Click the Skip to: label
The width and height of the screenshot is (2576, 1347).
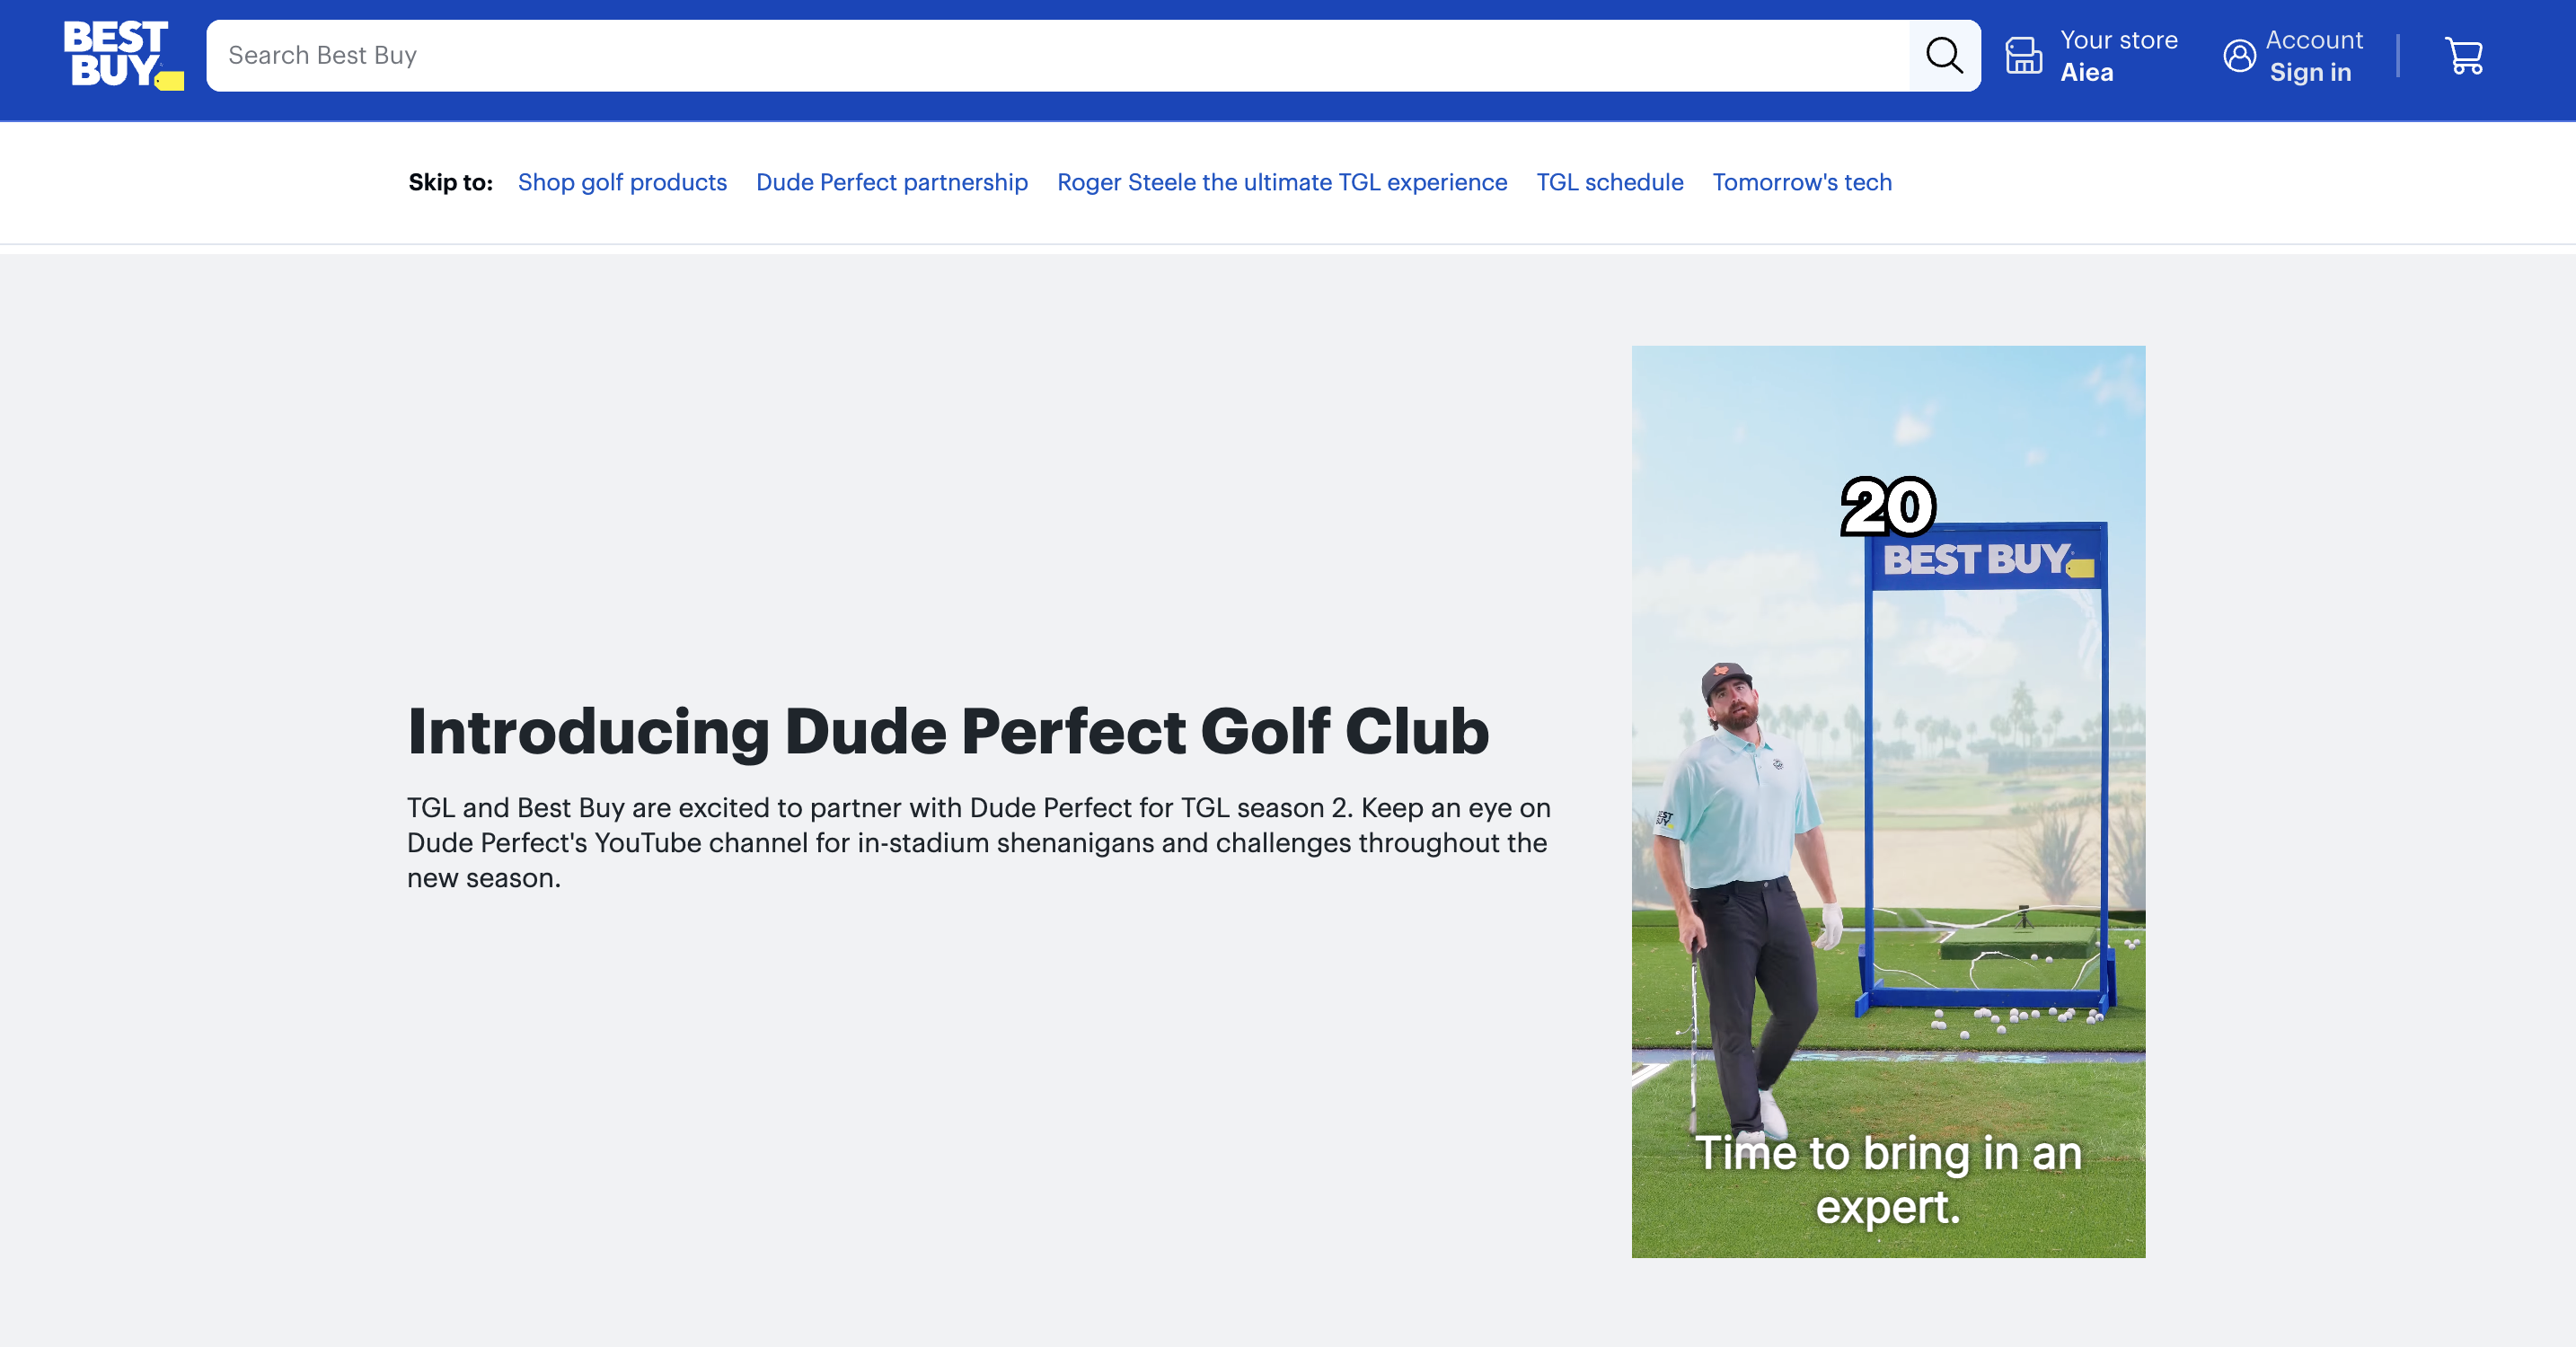click(x=451, y=182)
